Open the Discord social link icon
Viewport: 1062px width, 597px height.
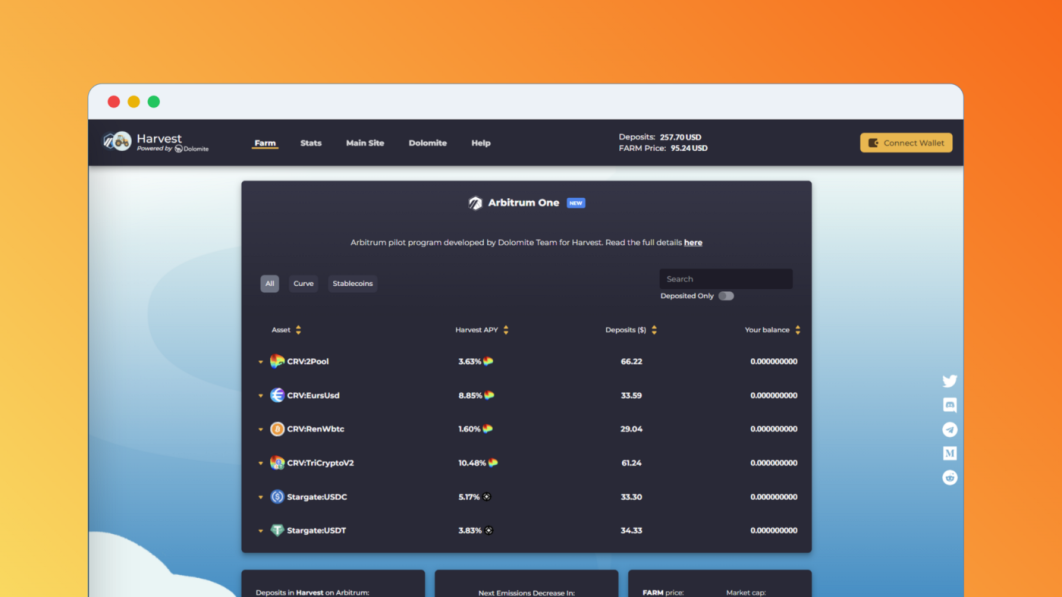(950, 405)
